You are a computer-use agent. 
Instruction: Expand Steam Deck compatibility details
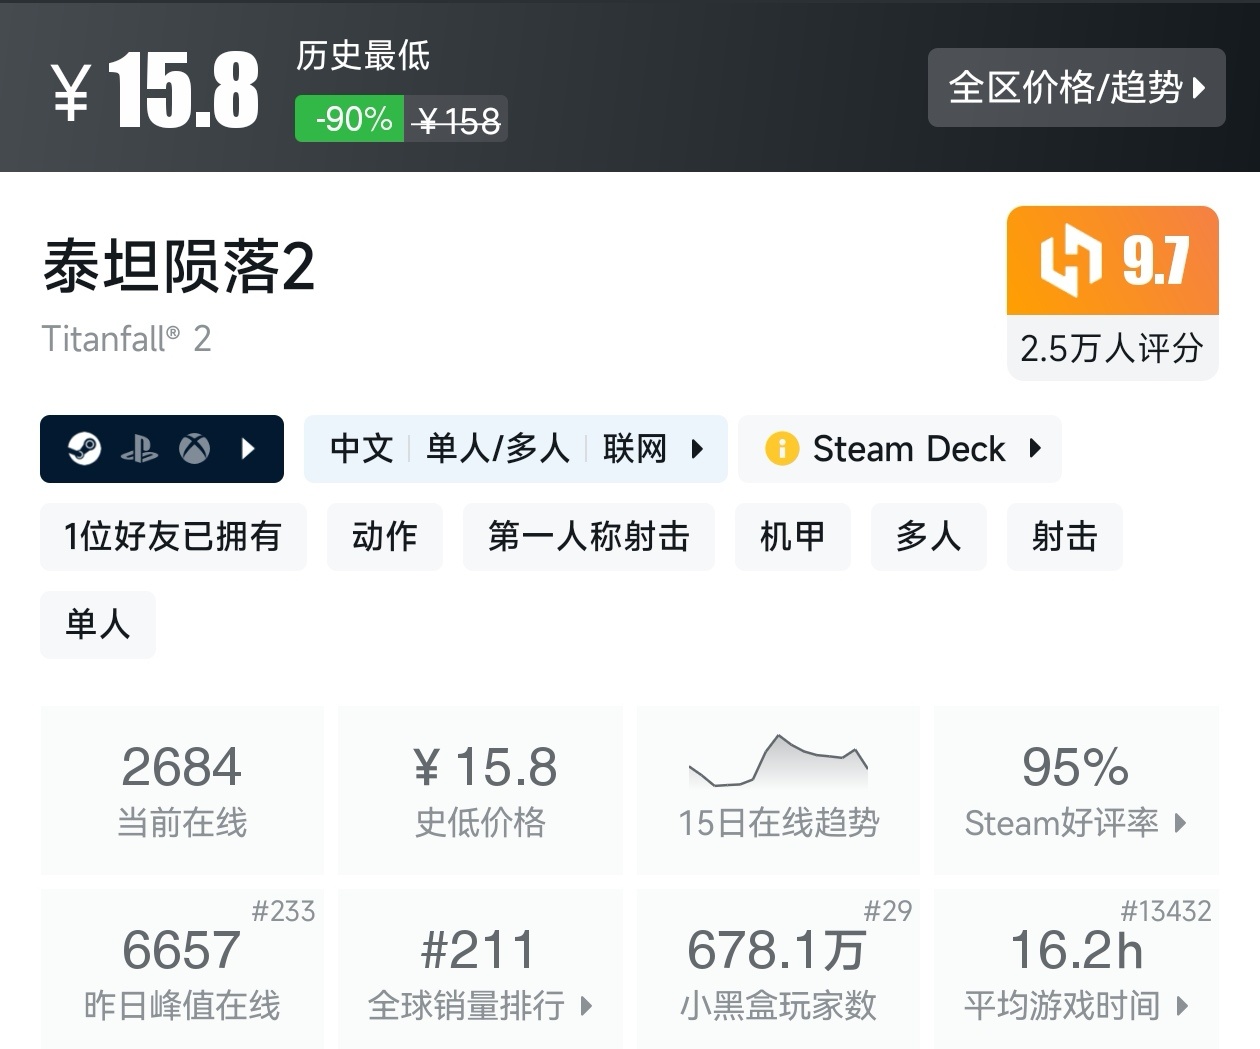pyautogui.click(x=1035, y=449)
